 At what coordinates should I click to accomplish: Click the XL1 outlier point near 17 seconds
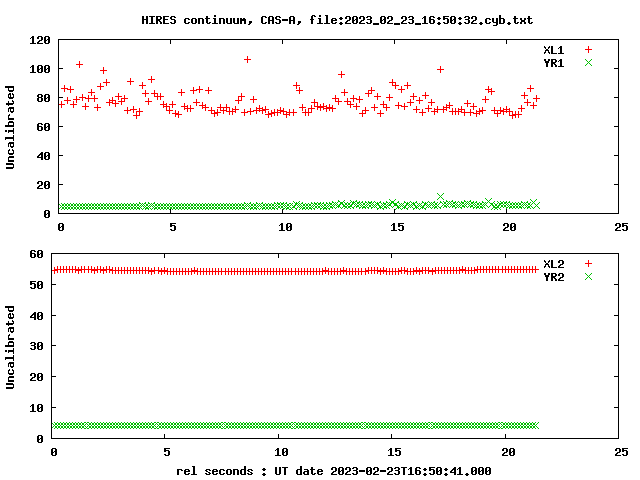tap(440, 69)
